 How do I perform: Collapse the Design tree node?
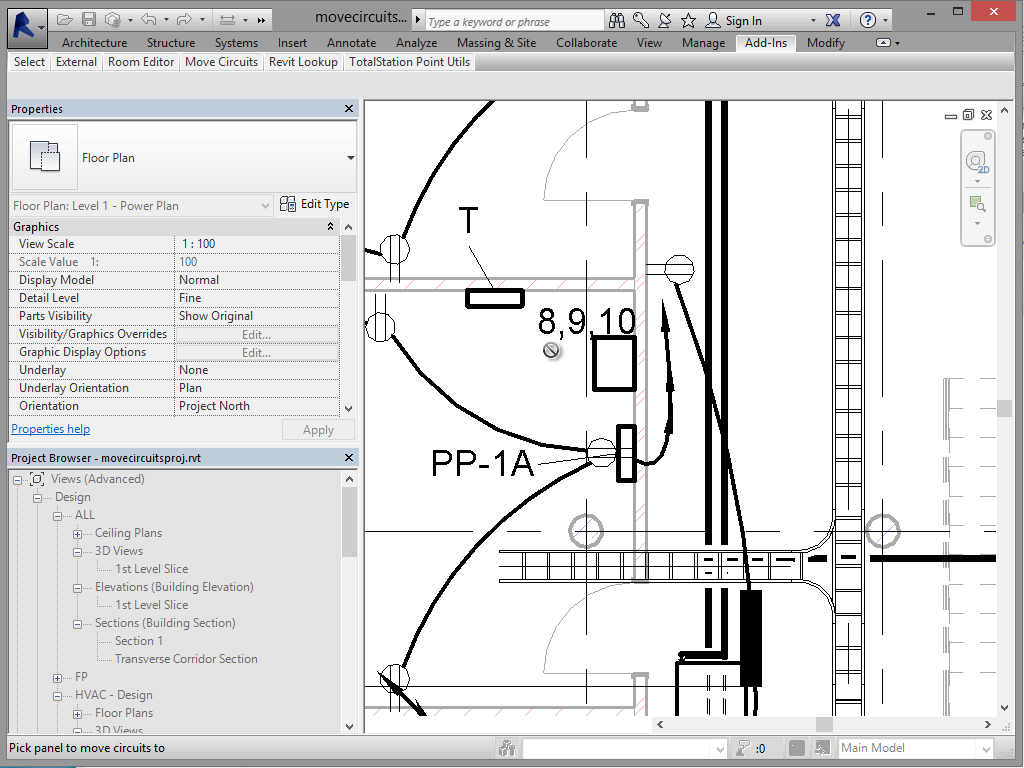(38, 497)
